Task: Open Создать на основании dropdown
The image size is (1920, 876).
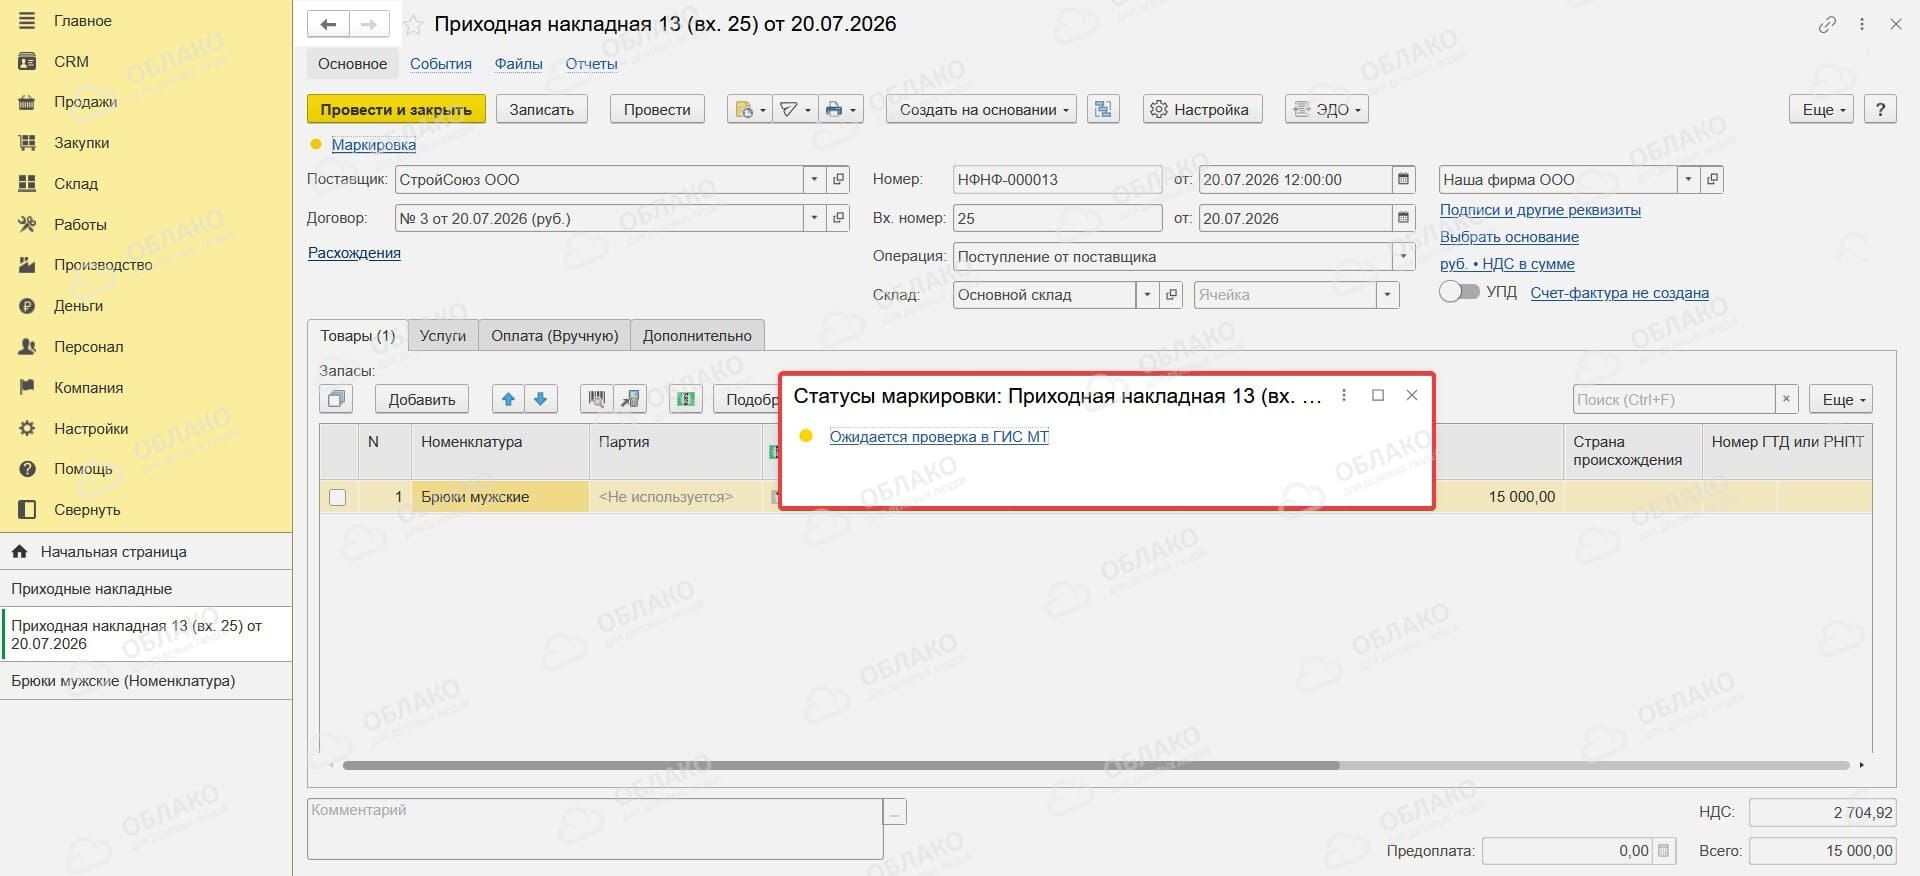Action: click(x=981, y=109)
